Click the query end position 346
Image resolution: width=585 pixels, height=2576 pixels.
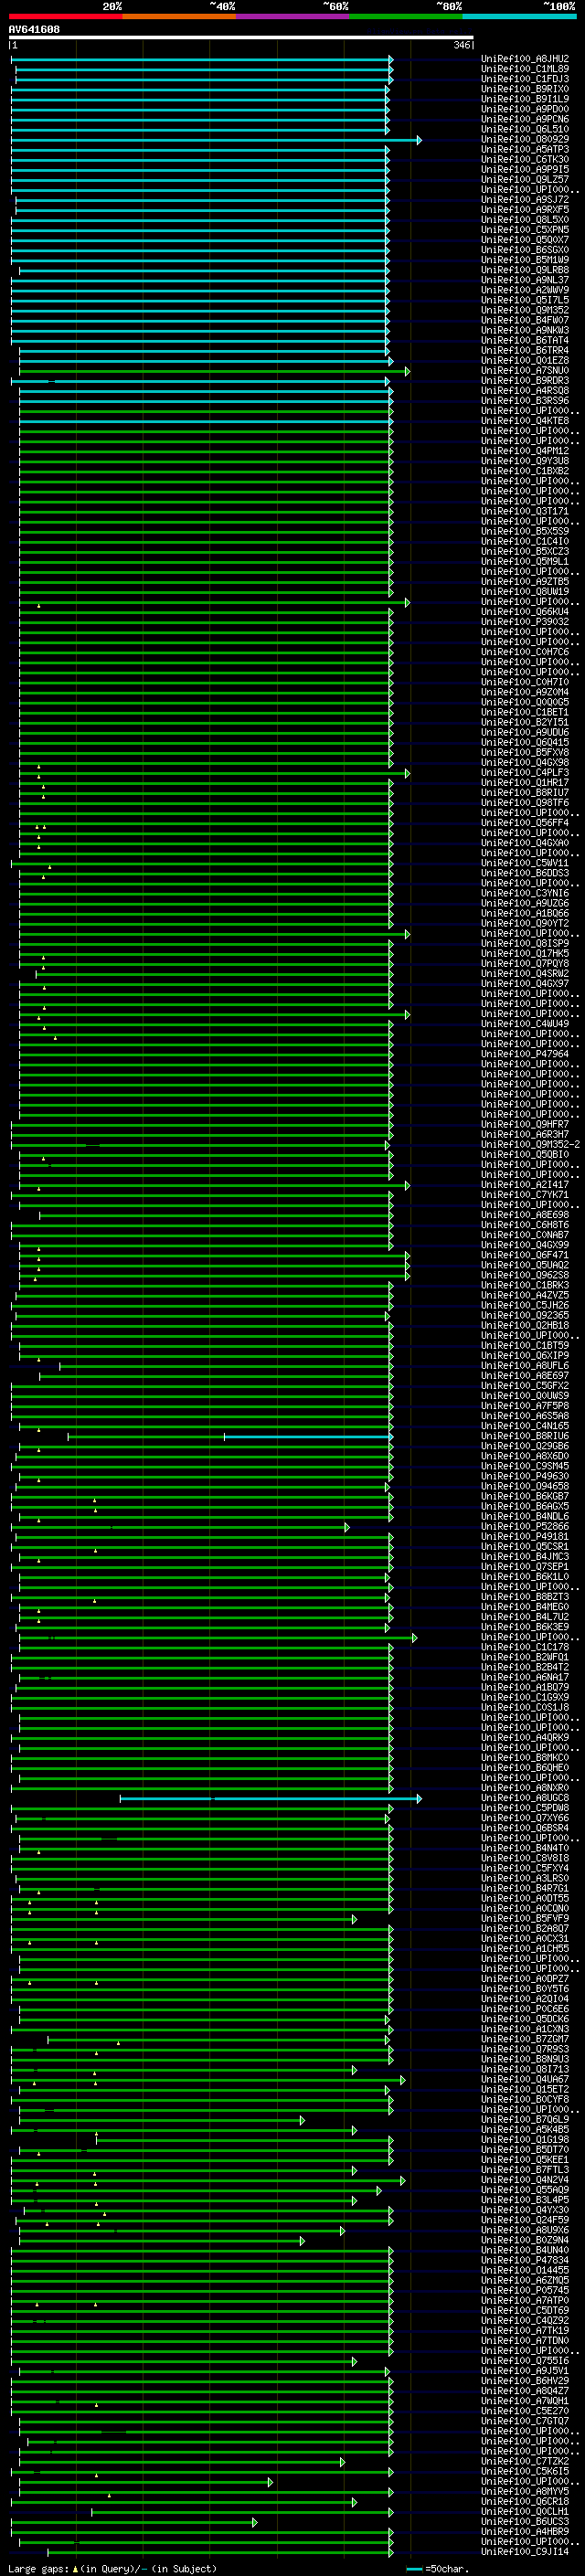tap(461, 46)
